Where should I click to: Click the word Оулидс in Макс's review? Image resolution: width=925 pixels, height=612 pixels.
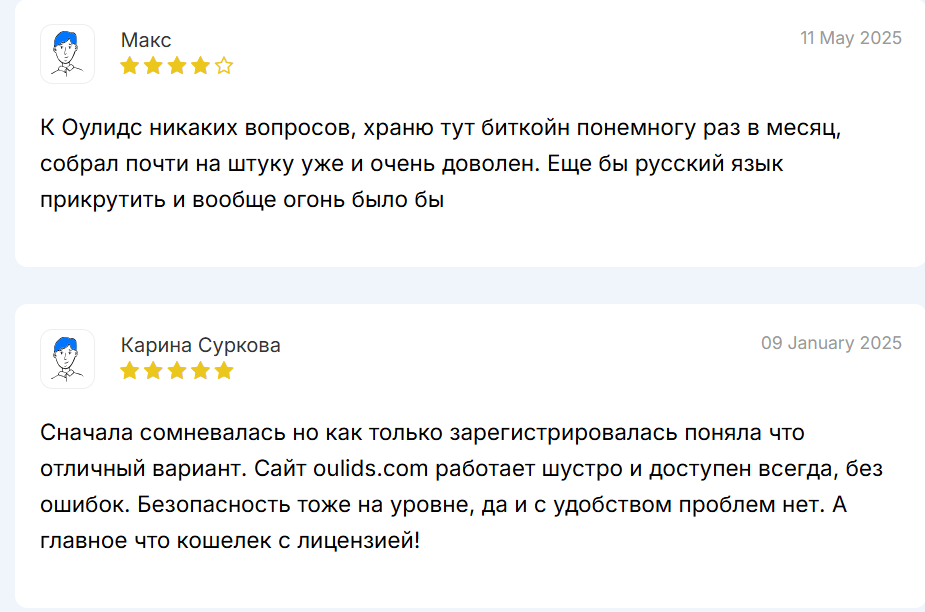point(103,129)
